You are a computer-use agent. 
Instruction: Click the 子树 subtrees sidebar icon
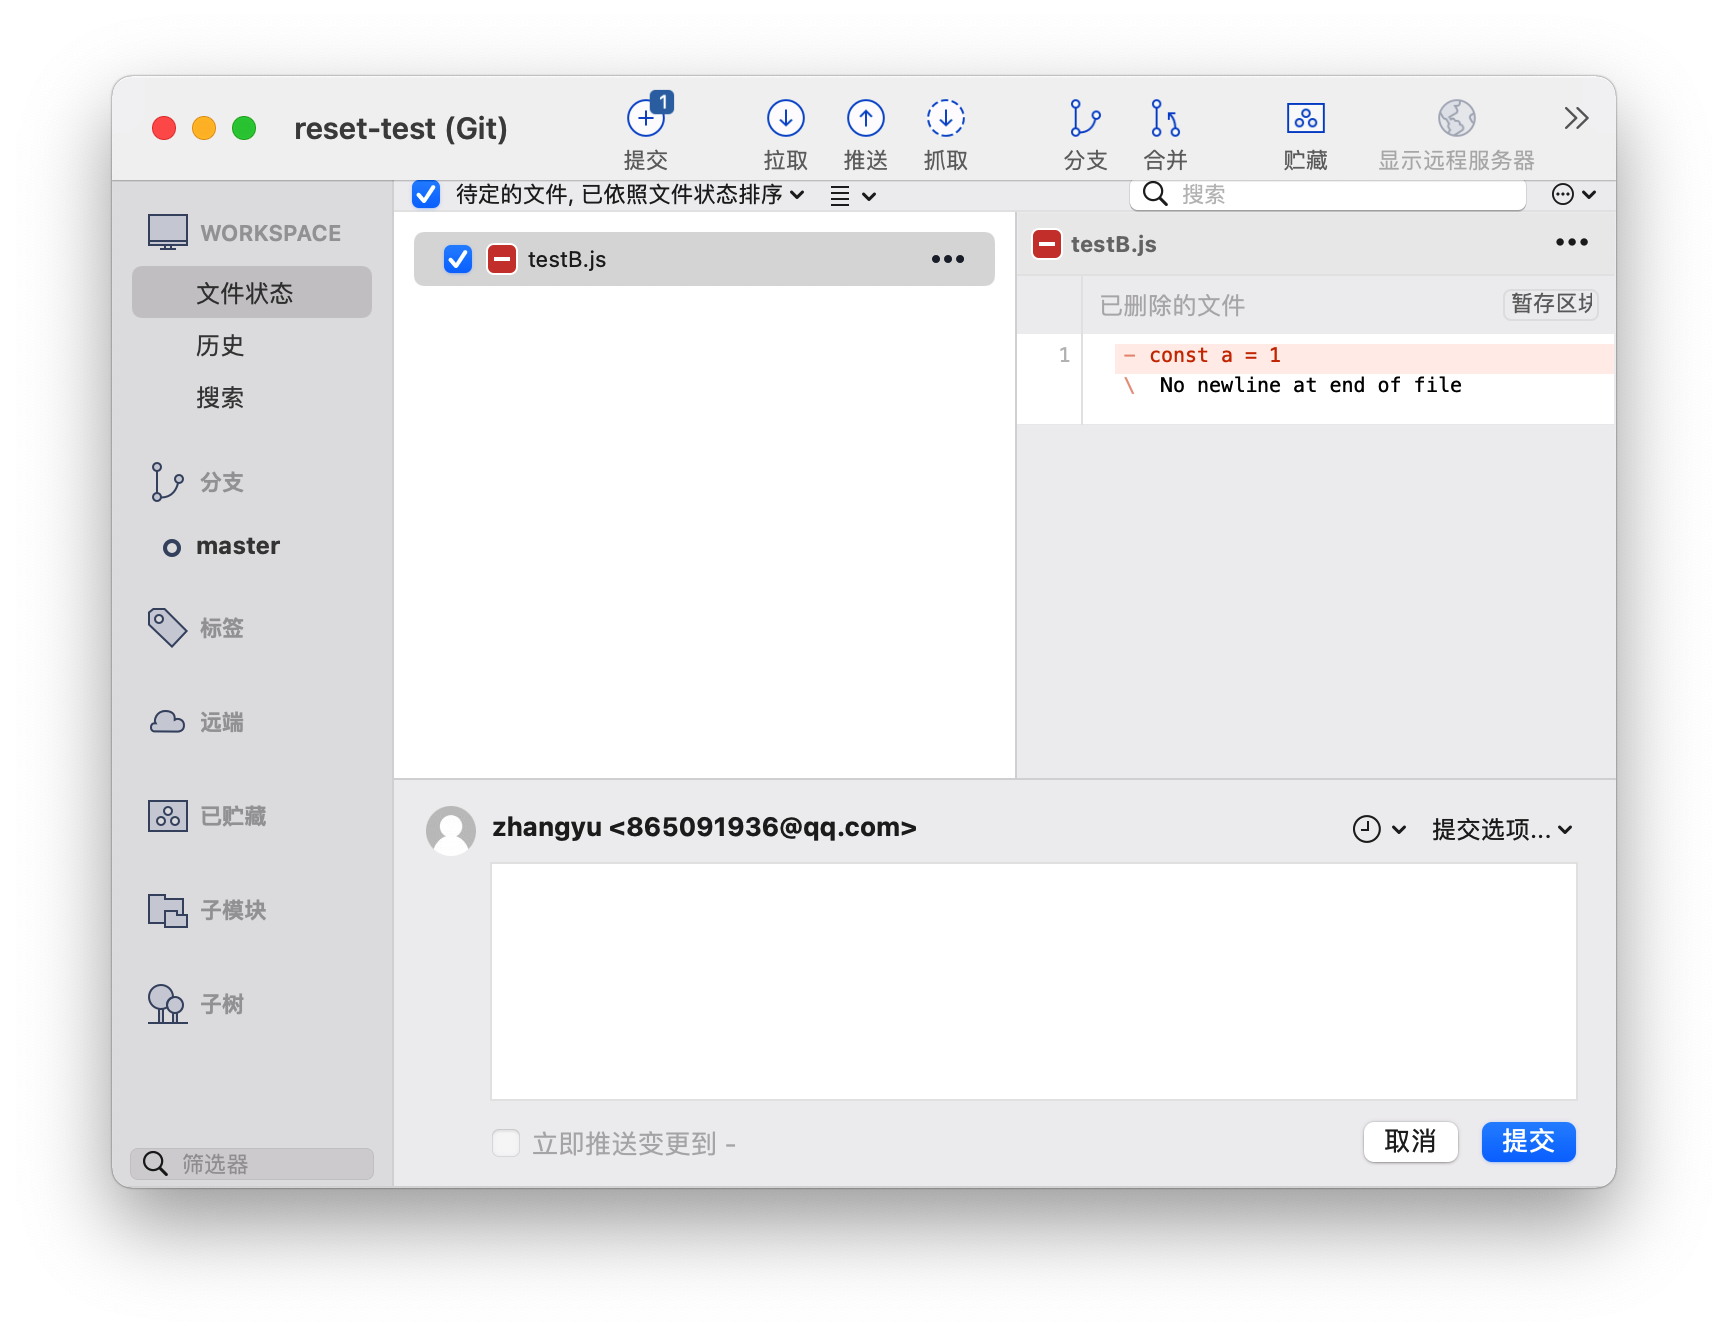click(167, 1004)
